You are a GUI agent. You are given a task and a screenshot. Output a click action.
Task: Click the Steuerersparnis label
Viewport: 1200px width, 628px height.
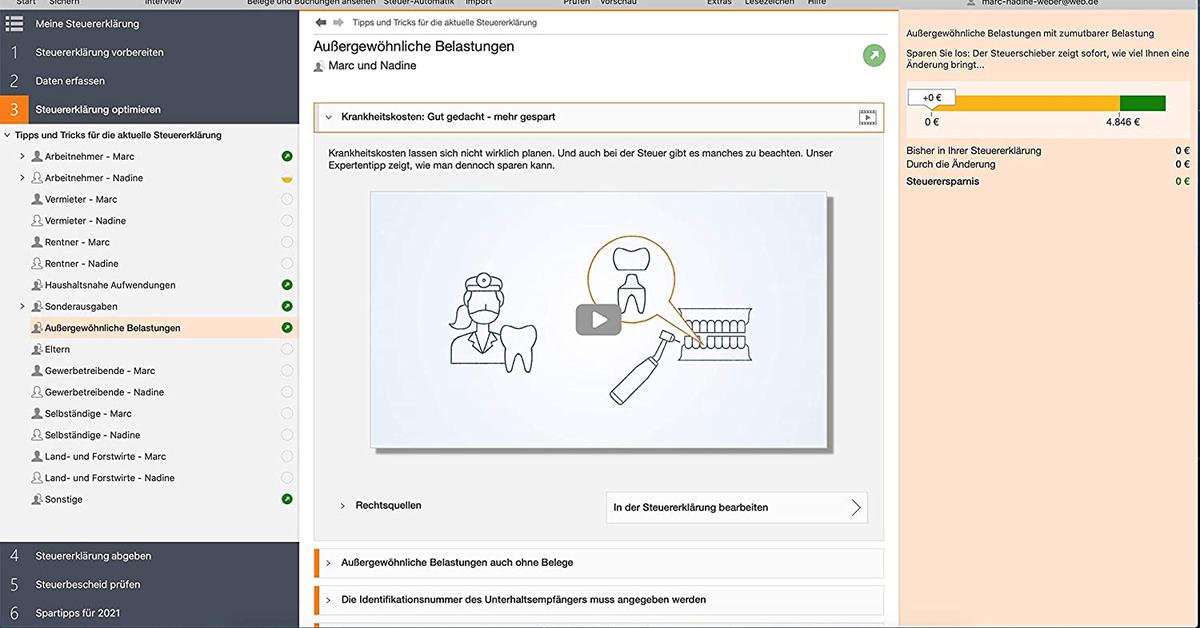943,182
